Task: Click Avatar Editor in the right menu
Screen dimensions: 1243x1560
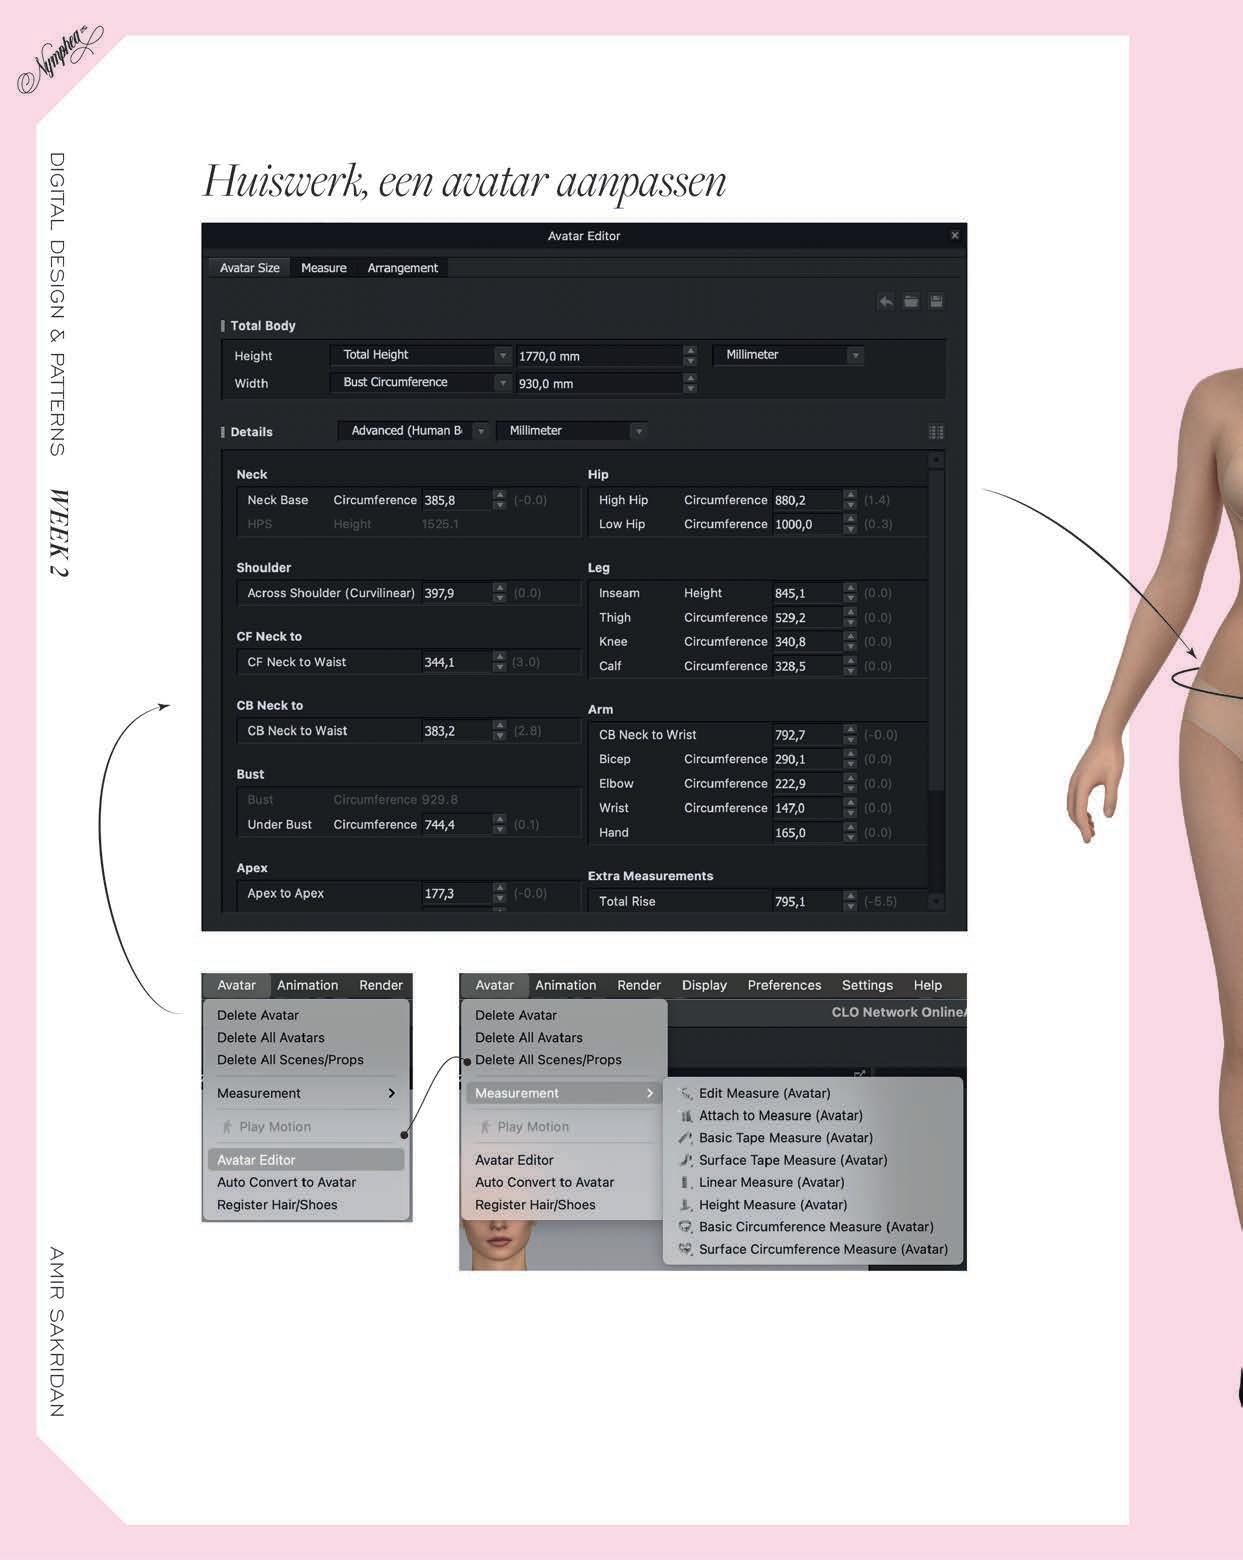Action: click(x=514, y=1160)
